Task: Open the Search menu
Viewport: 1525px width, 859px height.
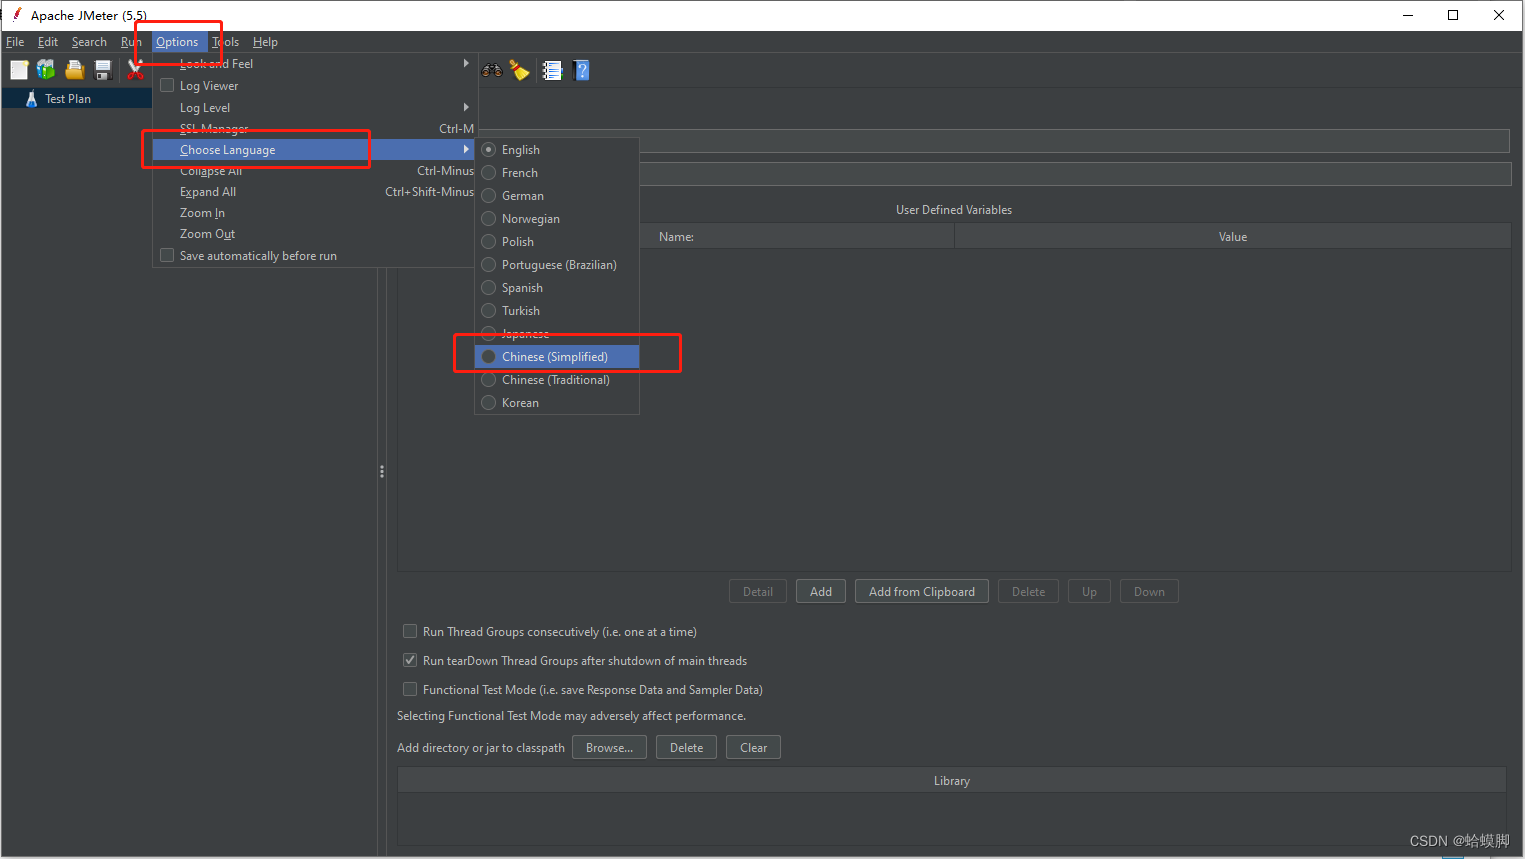Action: [89, 42]
